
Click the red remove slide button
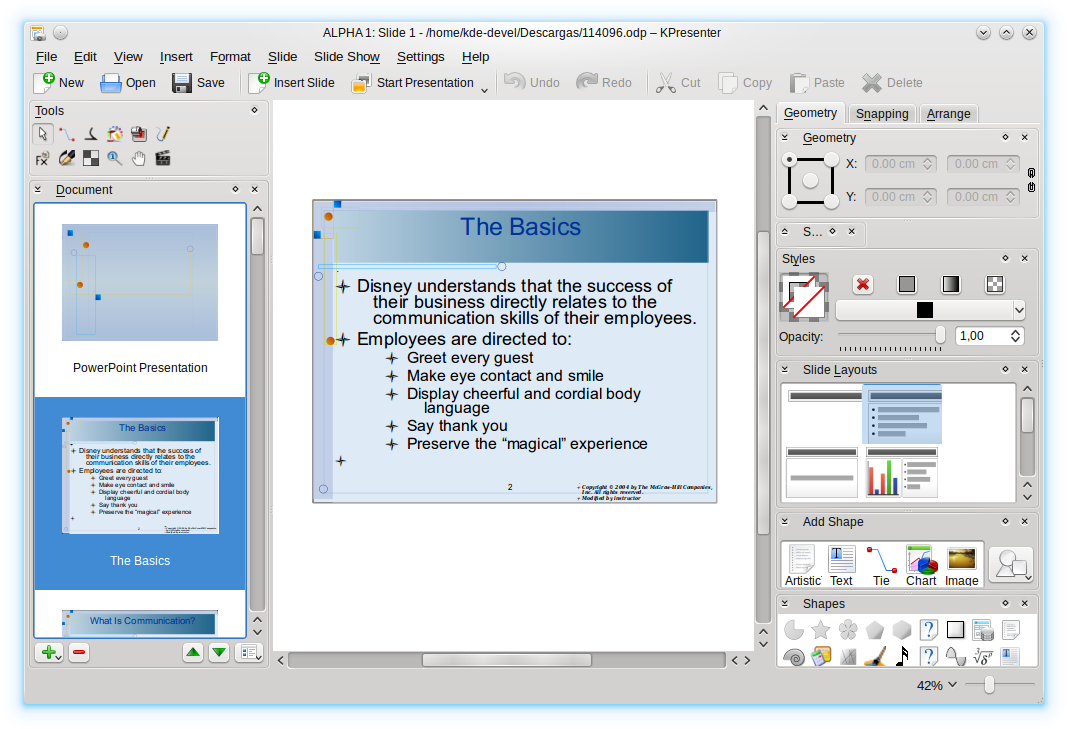coord(79,653)
